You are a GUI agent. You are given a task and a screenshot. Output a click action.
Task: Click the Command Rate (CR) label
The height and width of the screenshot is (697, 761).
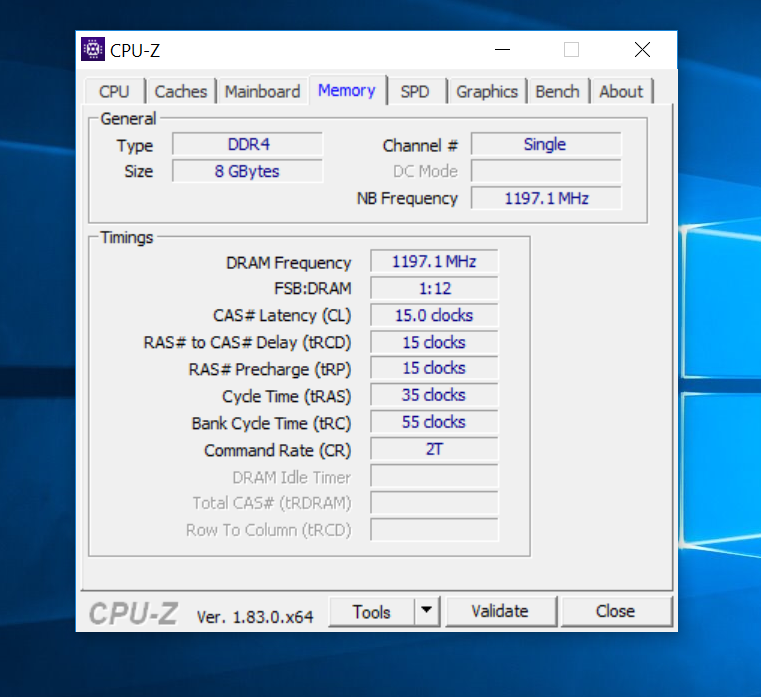(277, 451)
